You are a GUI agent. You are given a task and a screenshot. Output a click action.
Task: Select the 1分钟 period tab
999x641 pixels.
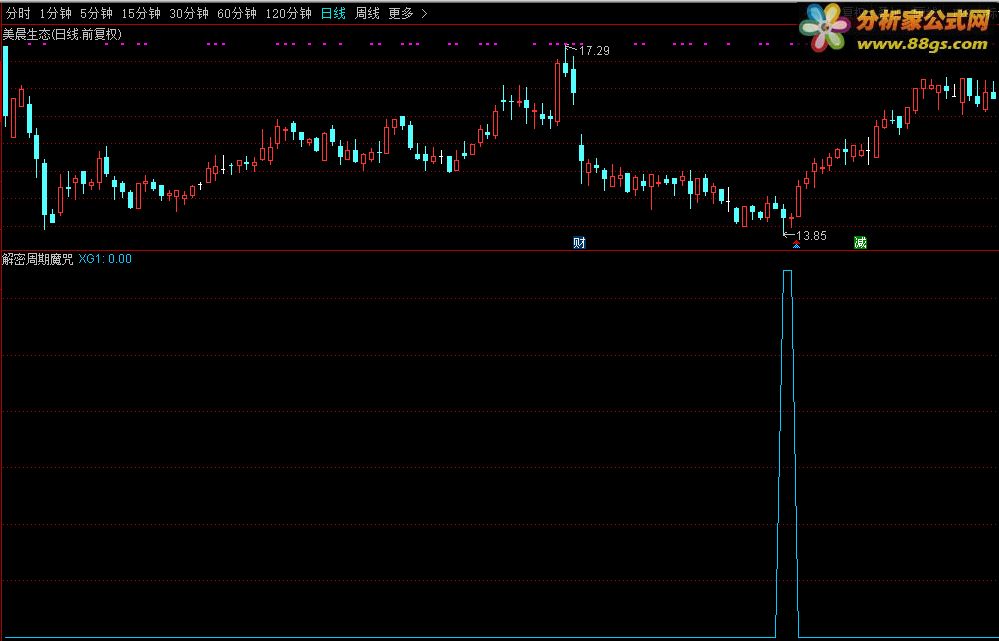(x=55, y=13)
